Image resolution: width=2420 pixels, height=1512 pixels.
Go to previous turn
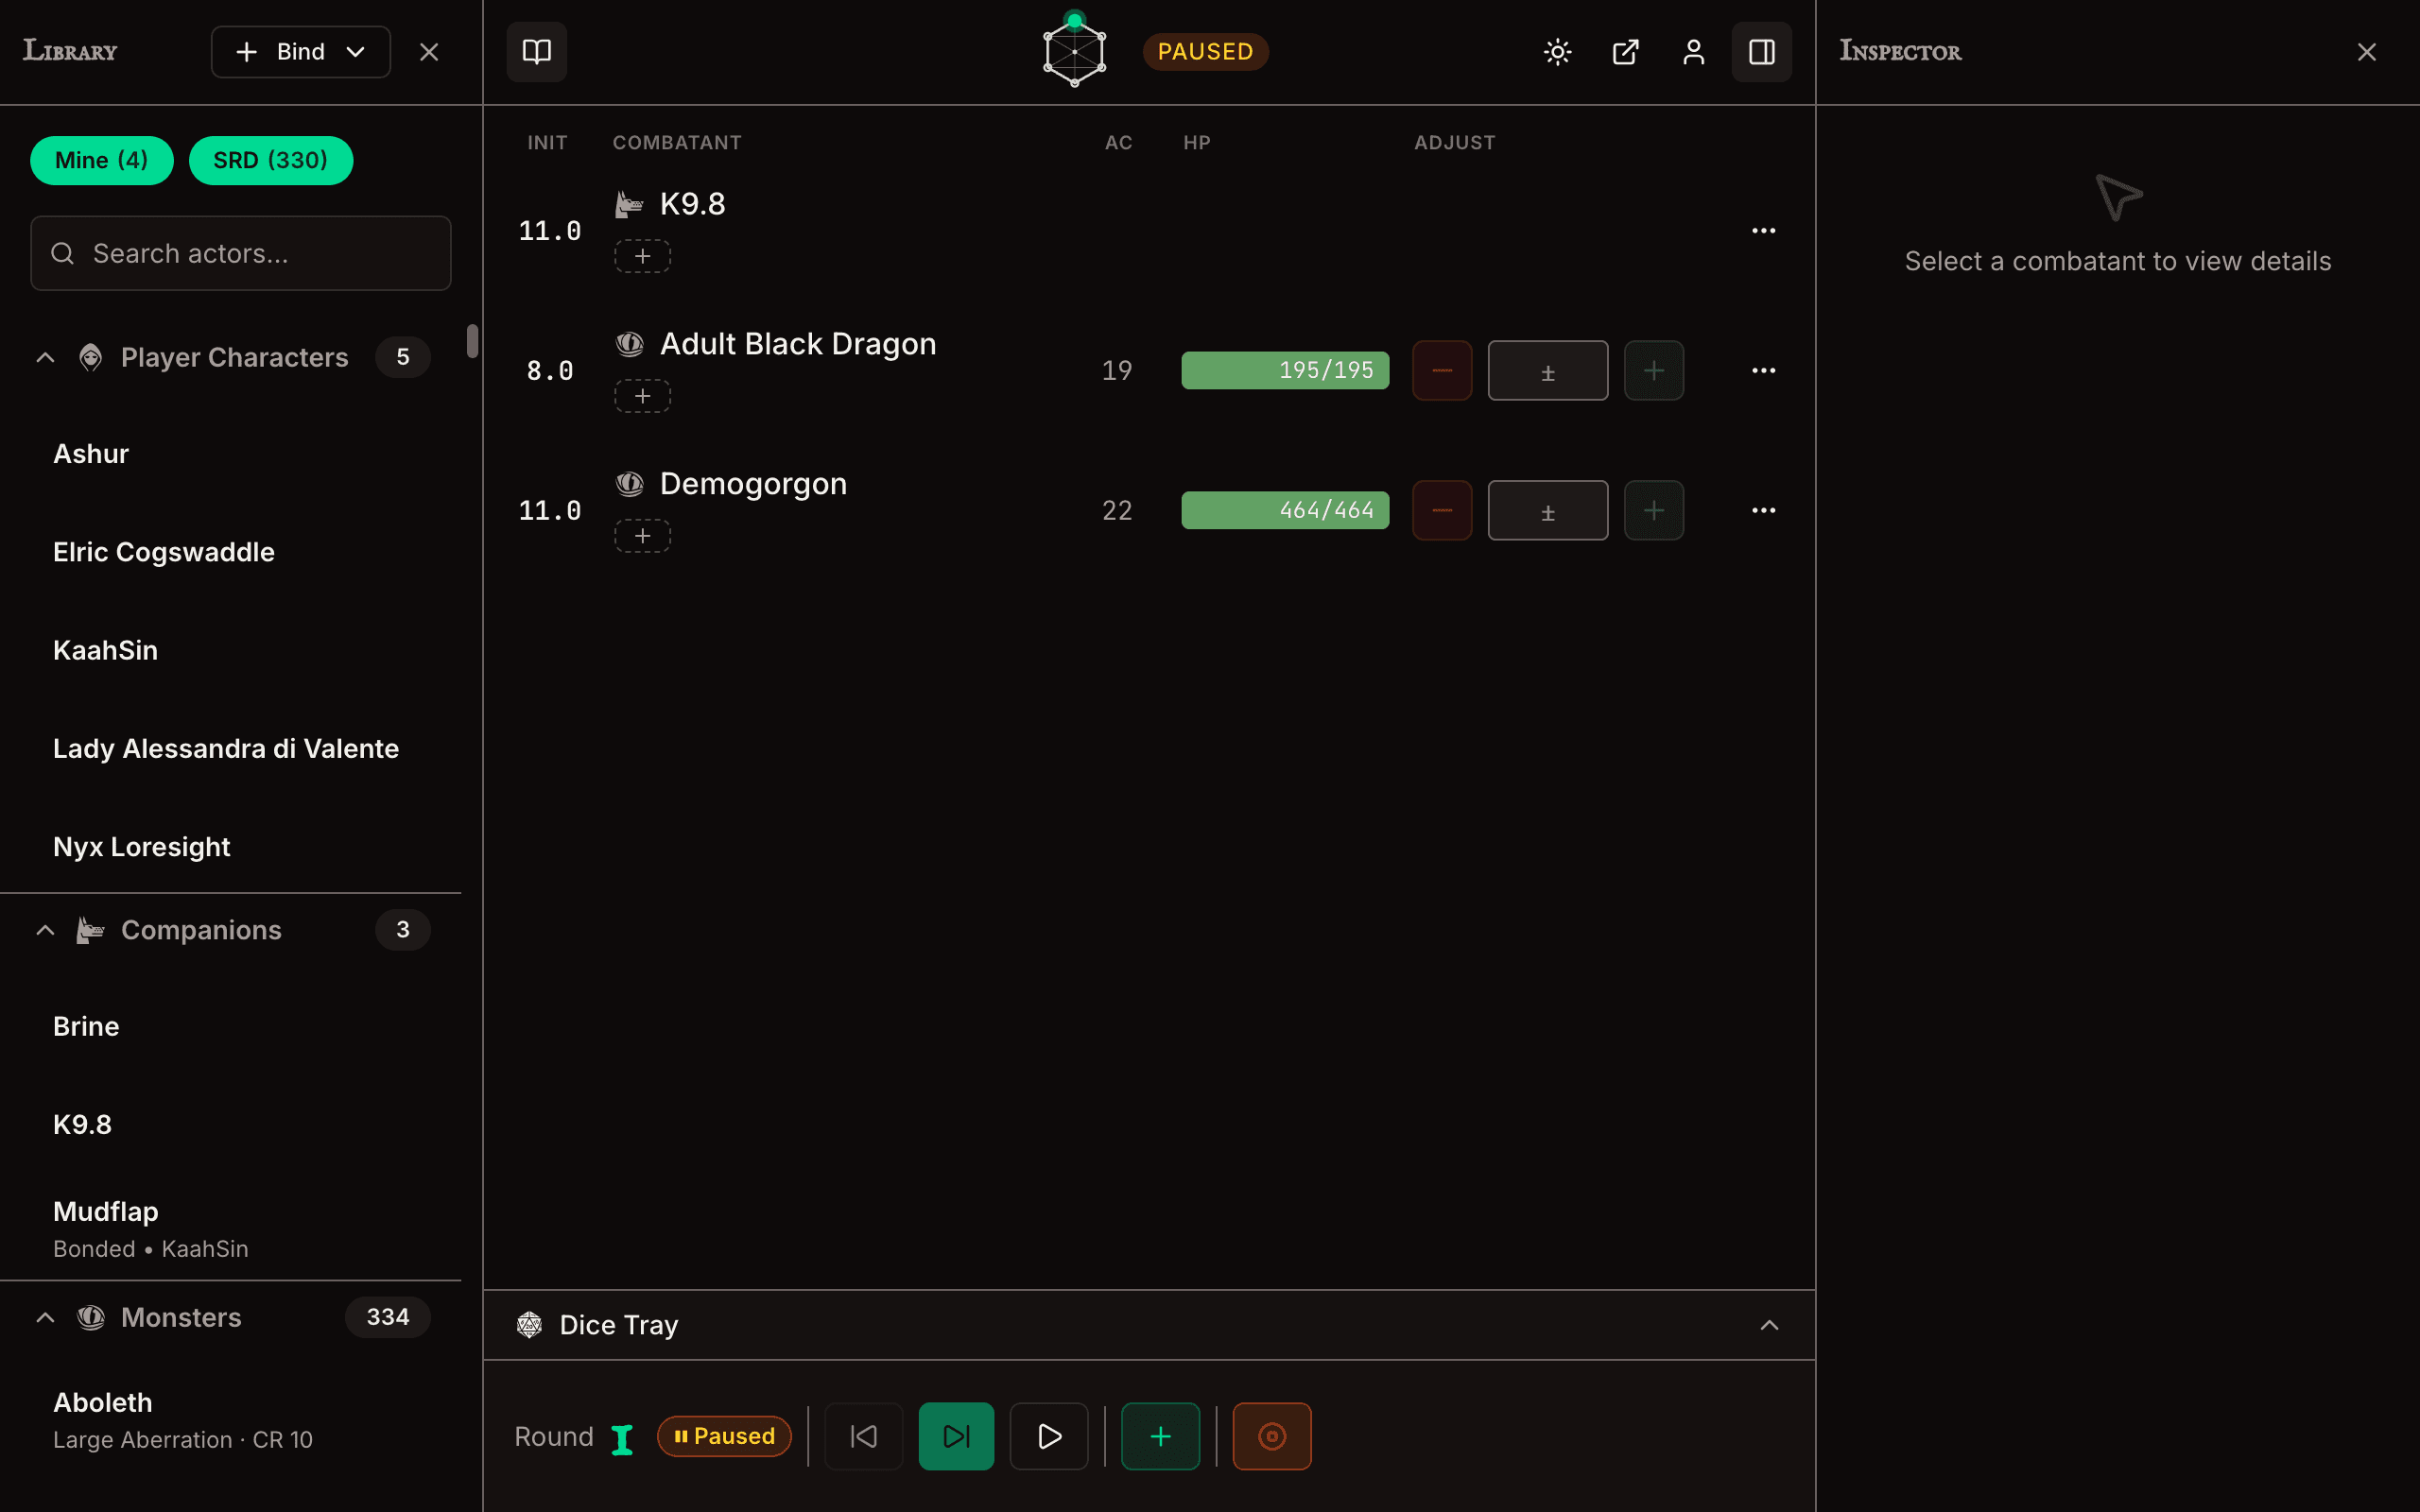coord(863,1436)
